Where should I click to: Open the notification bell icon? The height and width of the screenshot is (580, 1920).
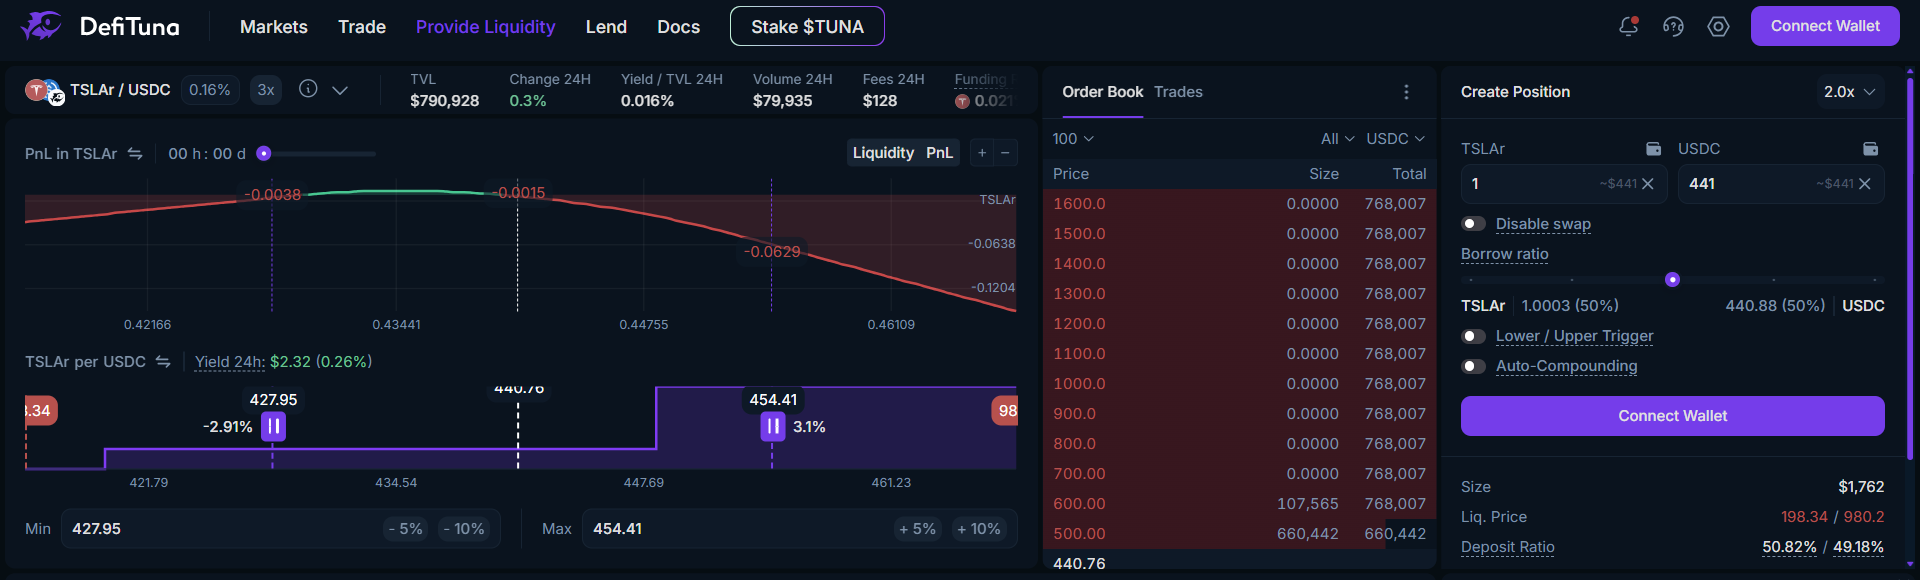[1627, 27]
